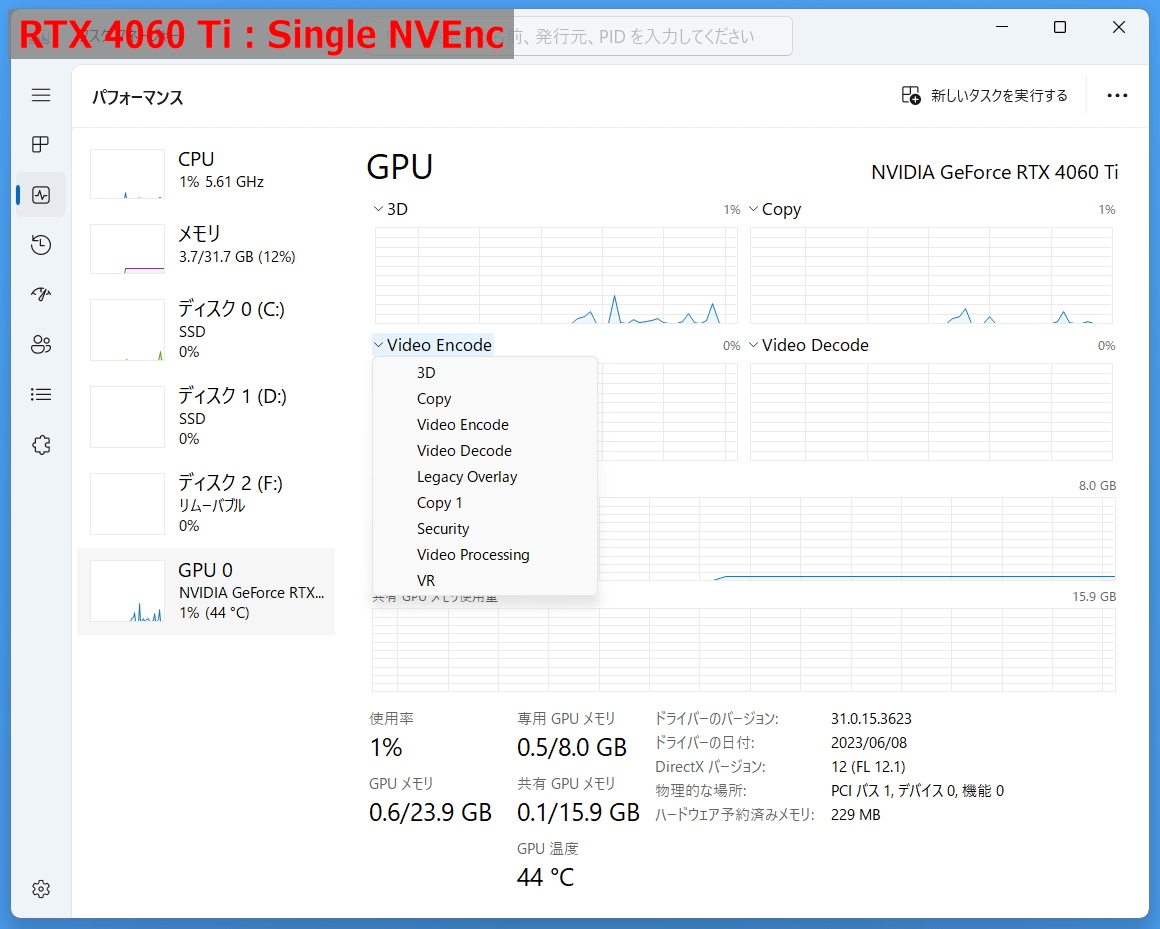This screenshot has height=929, width=1160.
Task: Expand the Copy engine dropdown
Action: coord(775,209)
